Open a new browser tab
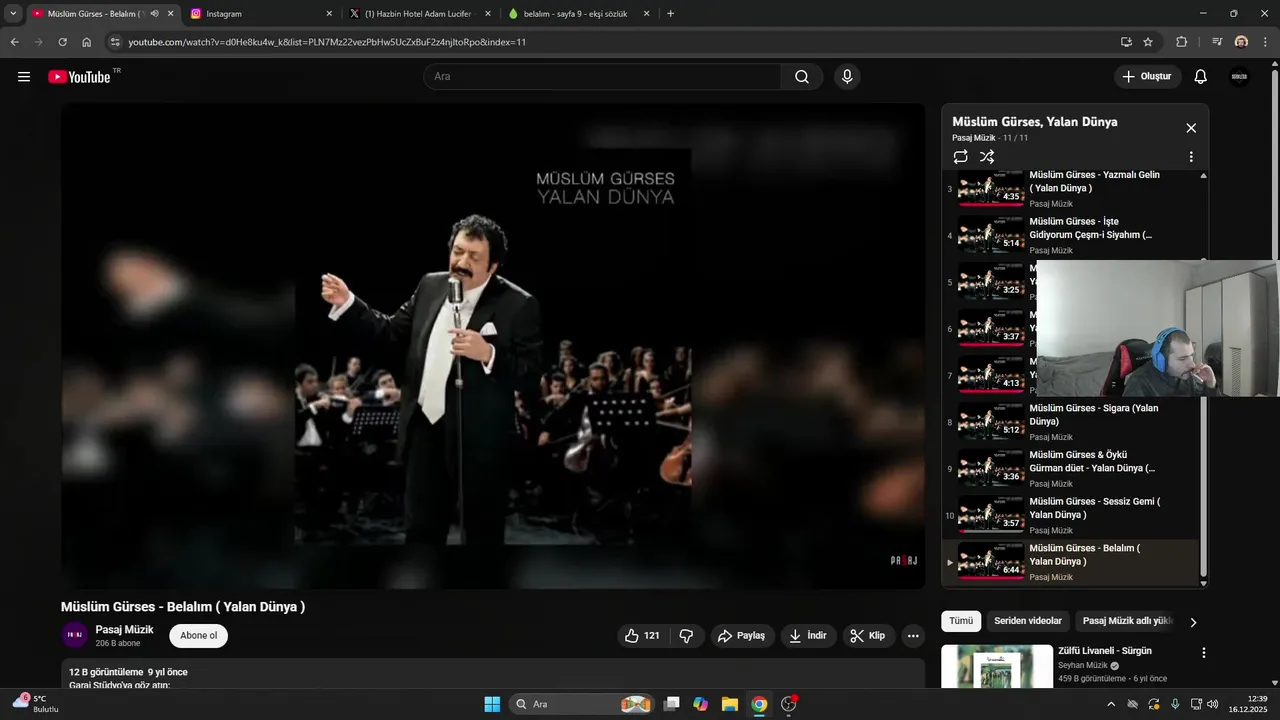 tap(670, 14)
